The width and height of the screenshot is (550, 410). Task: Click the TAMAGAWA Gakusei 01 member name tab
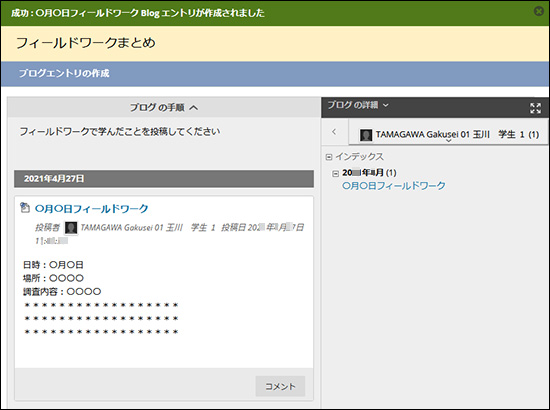[x=448, y=133]
